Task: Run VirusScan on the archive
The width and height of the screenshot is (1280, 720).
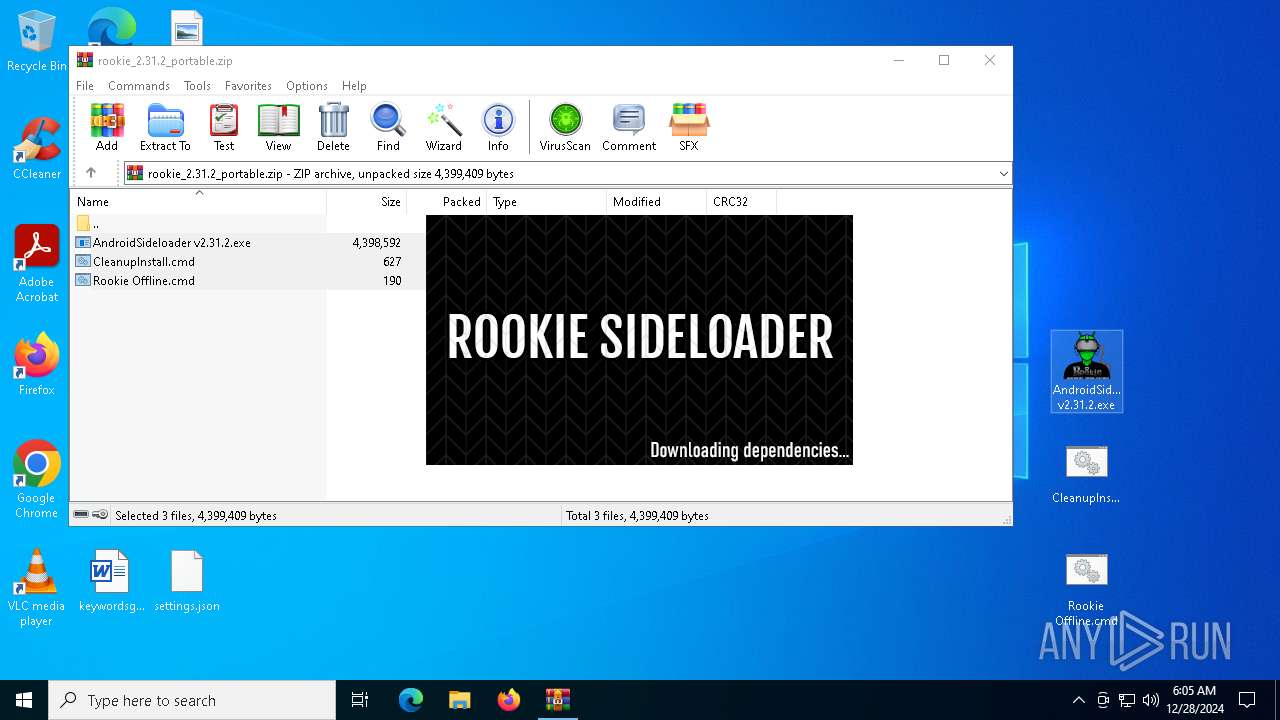Action: point(565,127)
